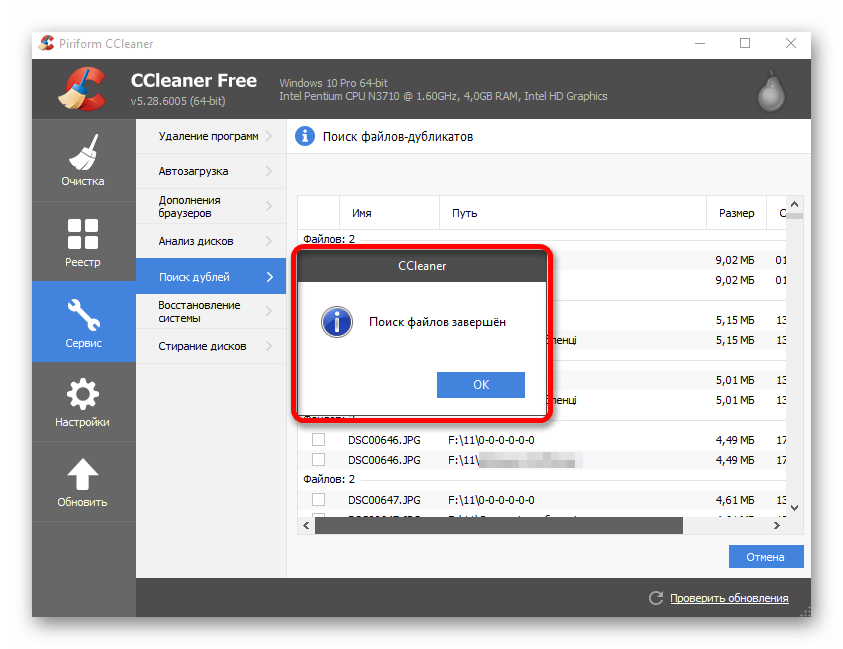Click the blue info icon beside page title
The width and height of the screenshot is (843, 649).
tap(305, 137)
